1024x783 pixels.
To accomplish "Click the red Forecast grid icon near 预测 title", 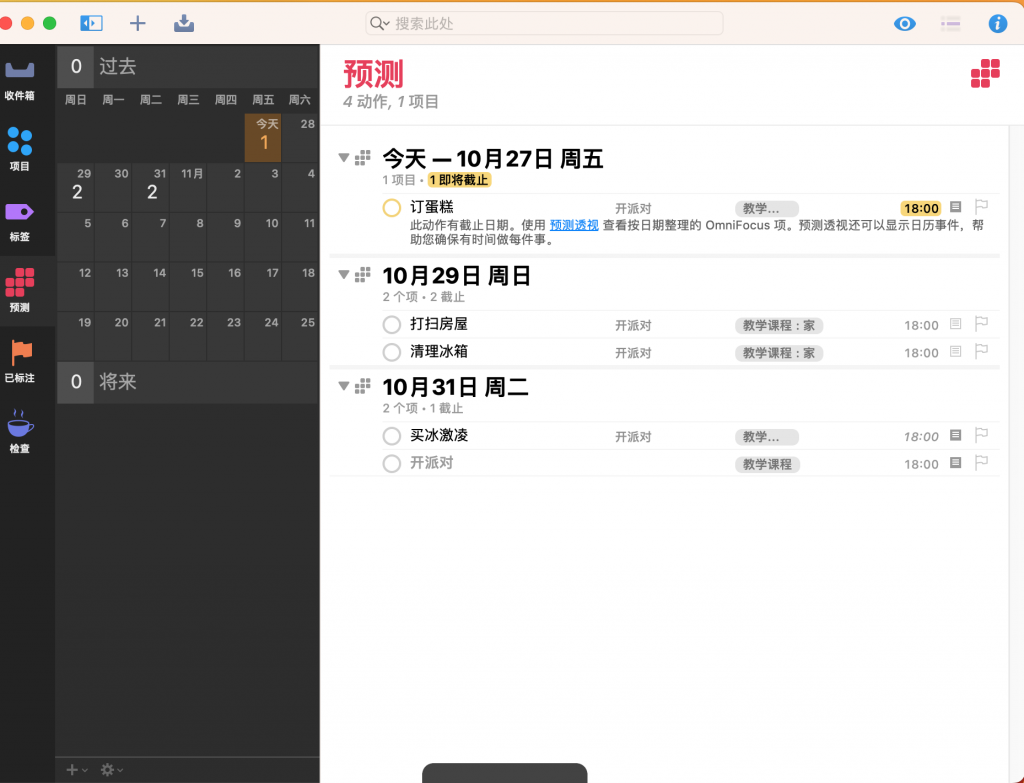I will click(x=985, y=73).
